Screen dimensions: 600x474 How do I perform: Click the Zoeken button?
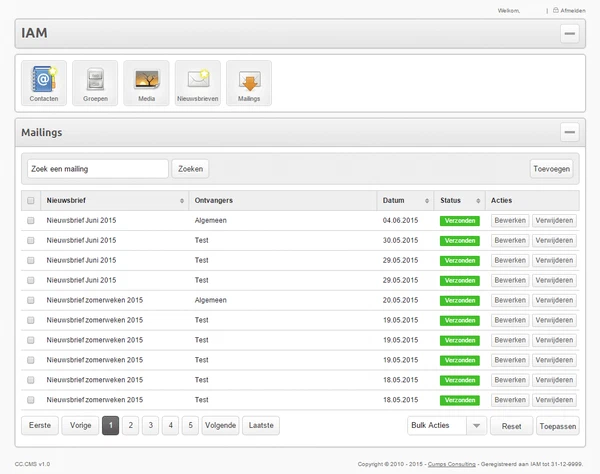(x=190, y=169)
